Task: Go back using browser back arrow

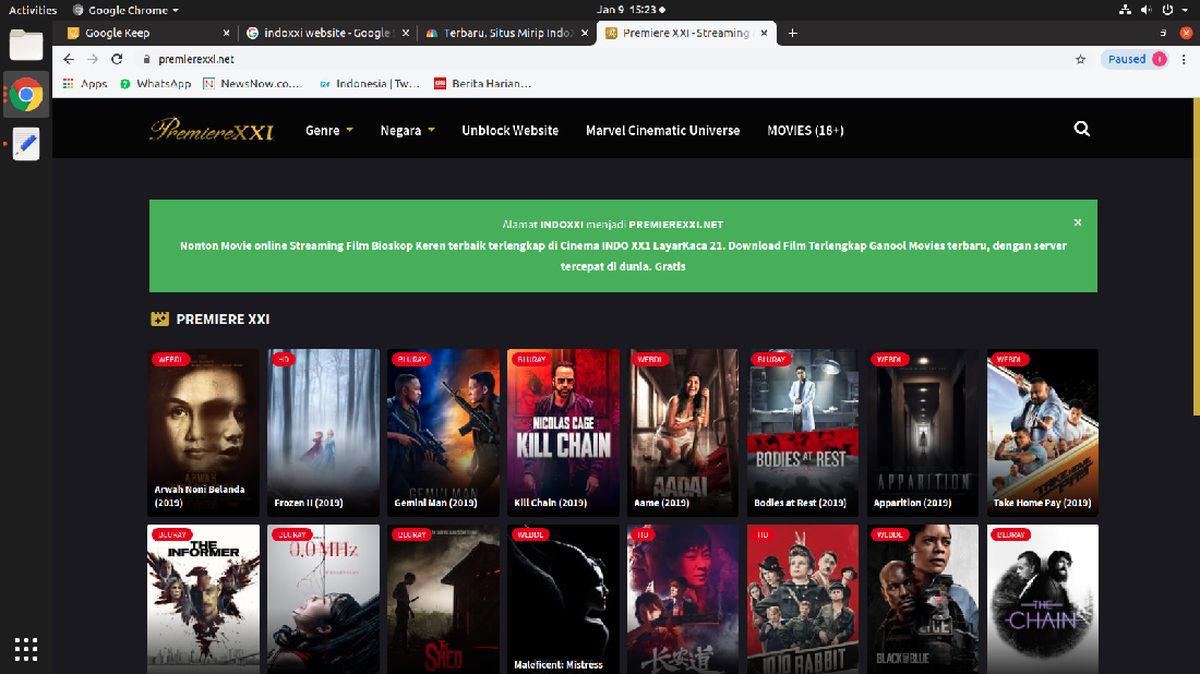Action: tap(68, 59)
